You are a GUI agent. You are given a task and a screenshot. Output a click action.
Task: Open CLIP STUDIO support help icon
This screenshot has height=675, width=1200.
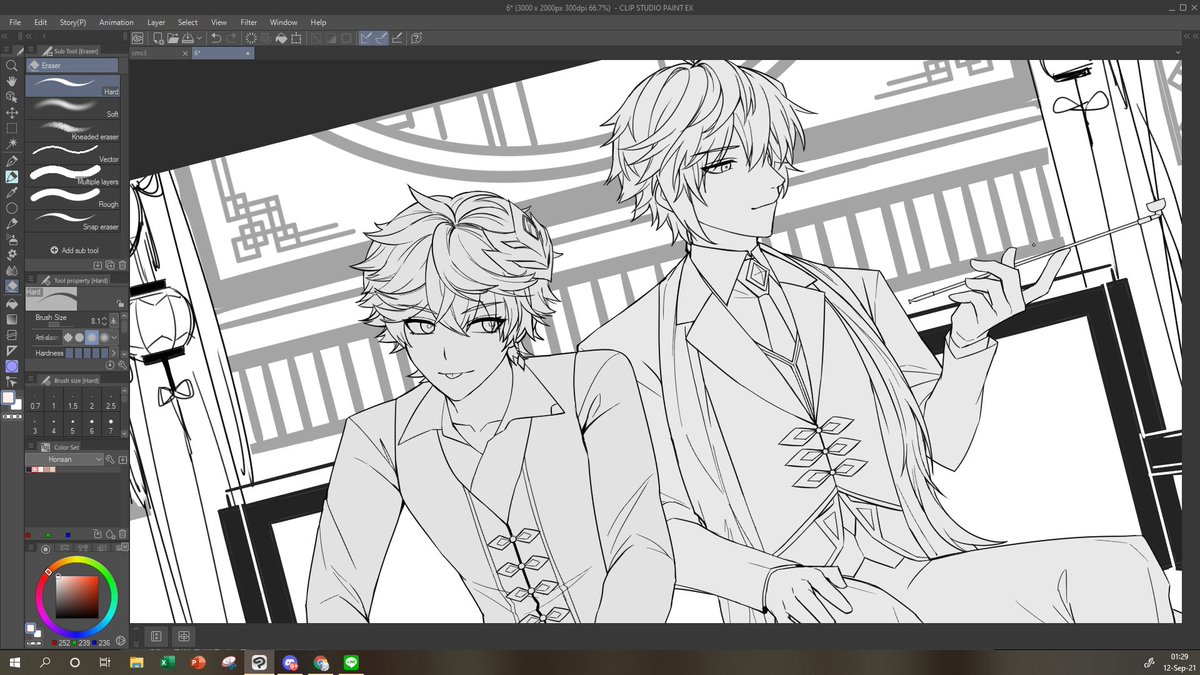[x=416, y=38]
